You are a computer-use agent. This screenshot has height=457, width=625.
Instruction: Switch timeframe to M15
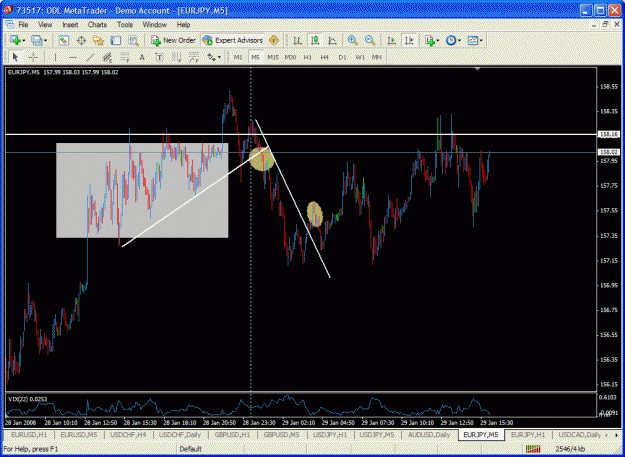coord(273,57)
